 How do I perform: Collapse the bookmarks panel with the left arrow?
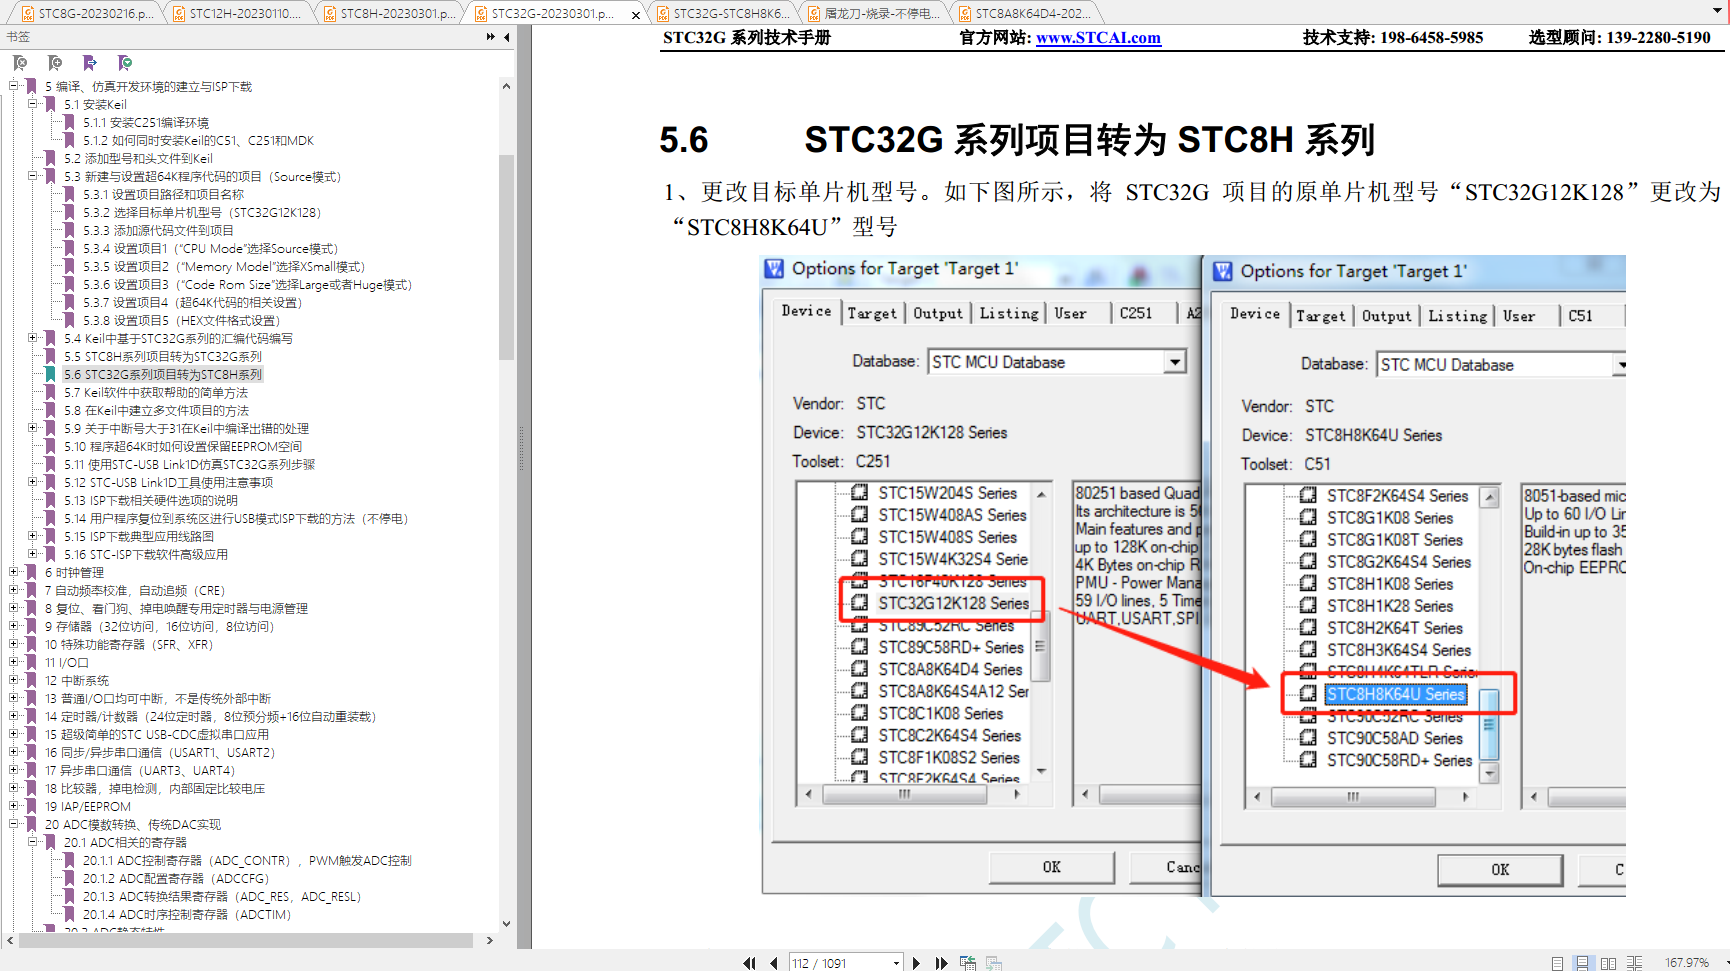(x=507, y=37)
